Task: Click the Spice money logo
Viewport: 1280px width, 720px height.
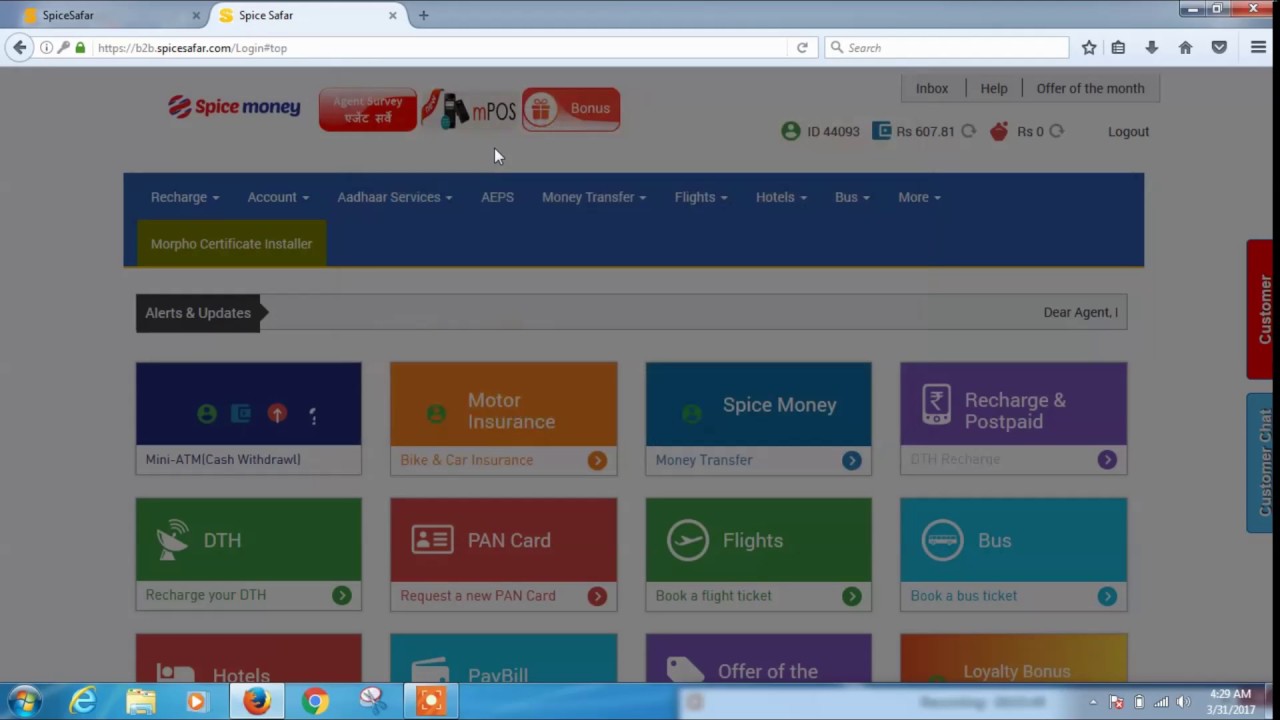Action: [x=234, y=107]
